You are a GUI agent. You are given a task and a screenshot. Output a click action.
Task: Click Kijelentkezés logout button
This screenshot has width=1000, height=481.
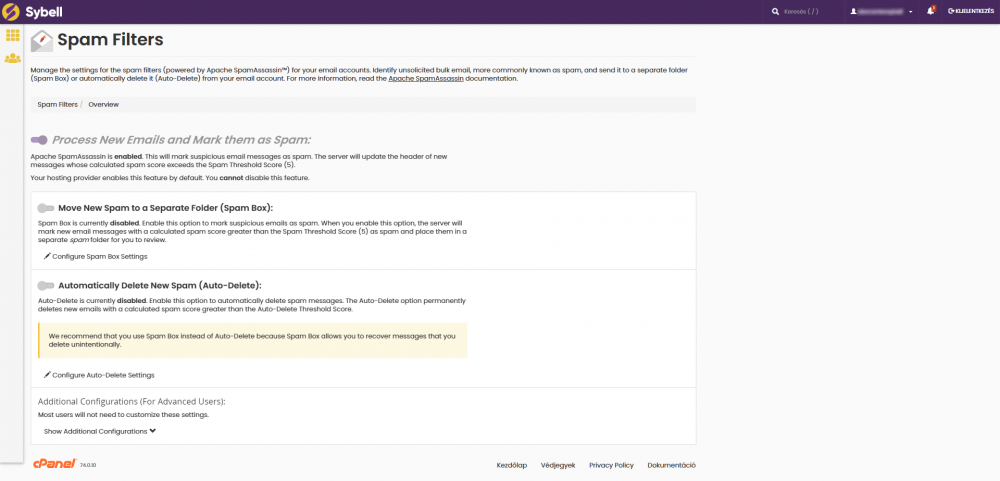coord(971,11)
